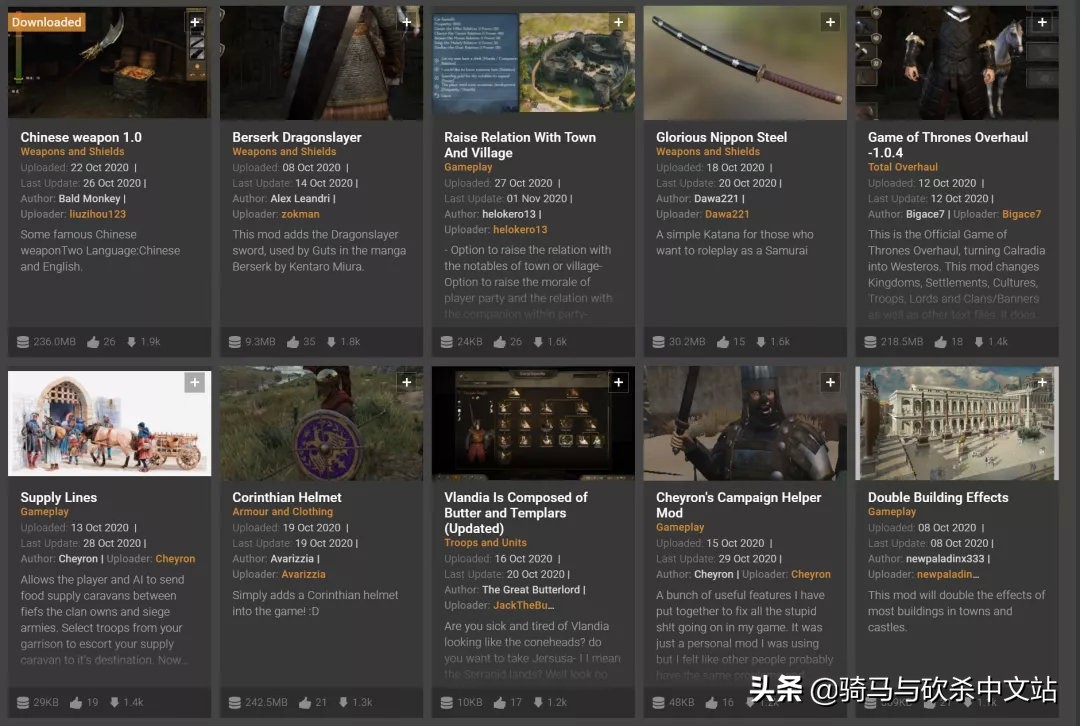The image size is (1080, 726).
Task: Select the Total Overhaul category link
Action: click(902, 167)
